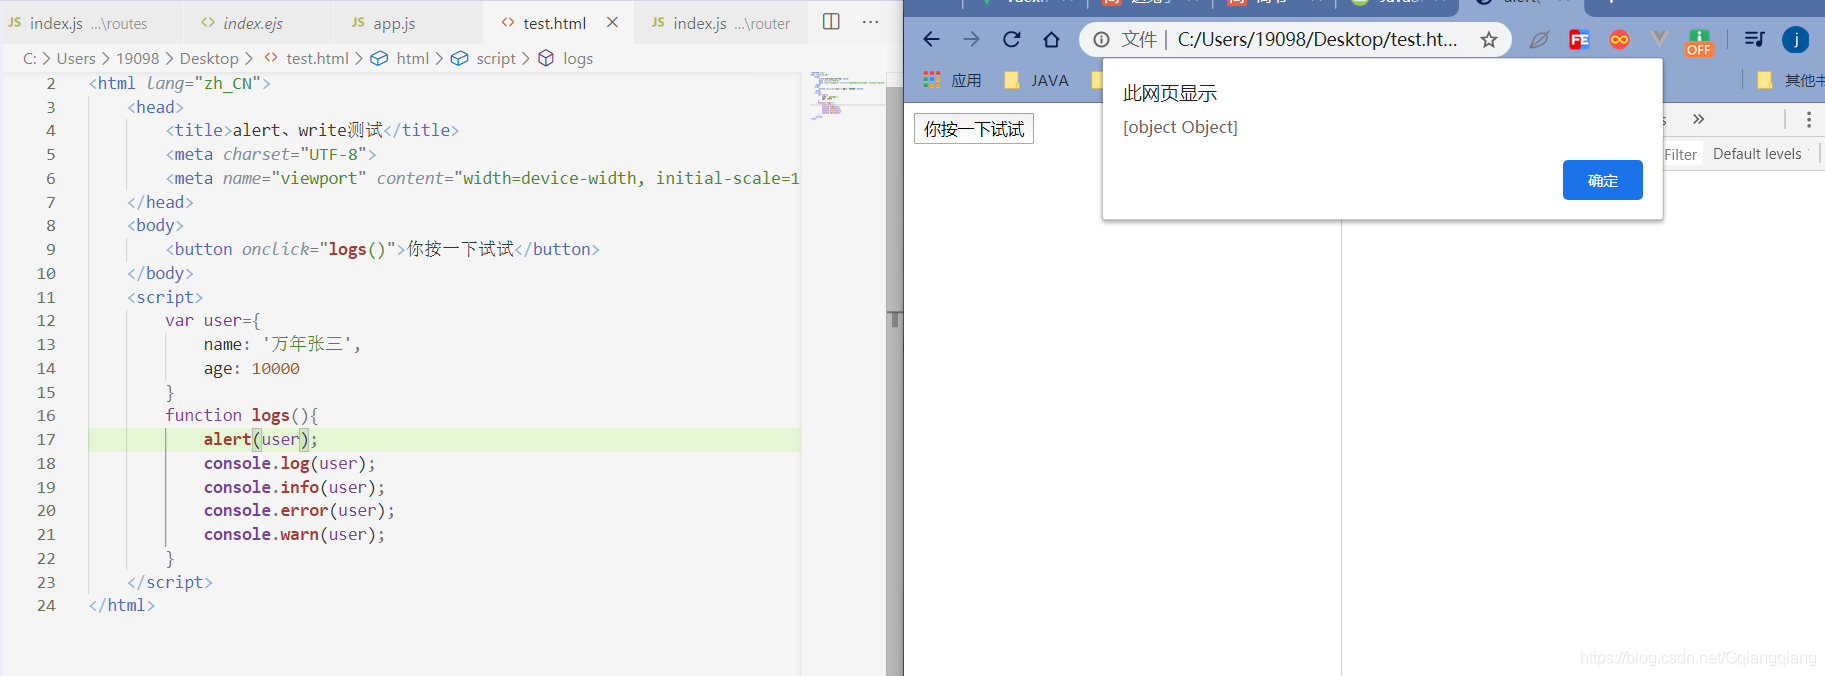The height and width of the screenshot is (676, 1825).
Task: Reload the test.html page in Chrome
Action: 1011,39
